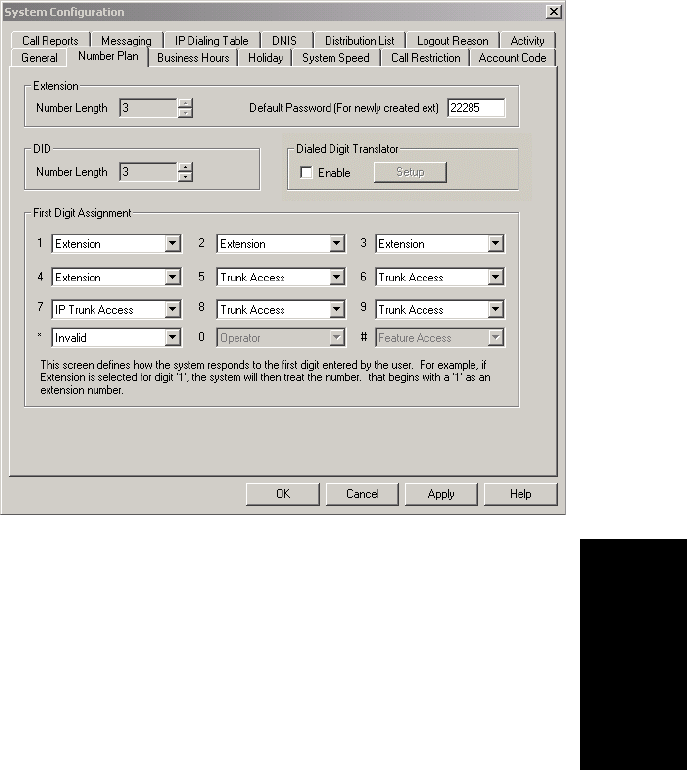Open the digit 9 Trunk Access dropdown
The width and height of the screenshot is (687, 770).
pos(495,309)
